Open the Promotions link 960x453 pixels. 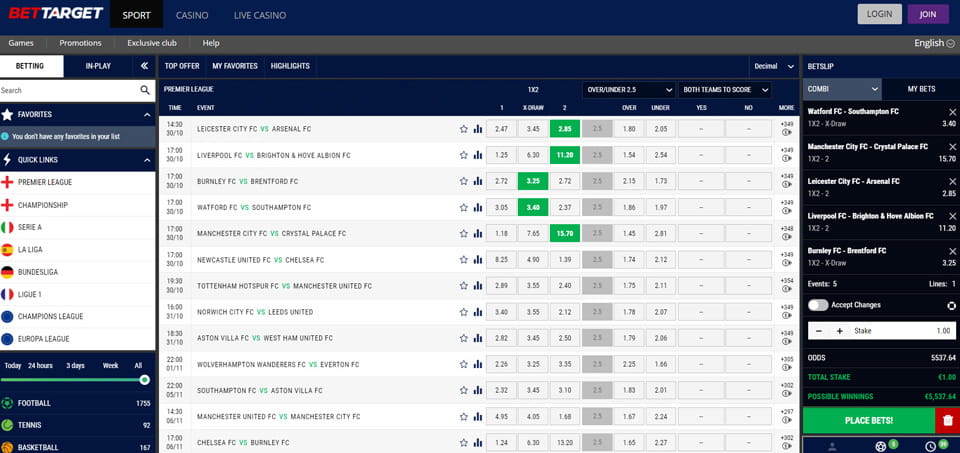point(80,43)
